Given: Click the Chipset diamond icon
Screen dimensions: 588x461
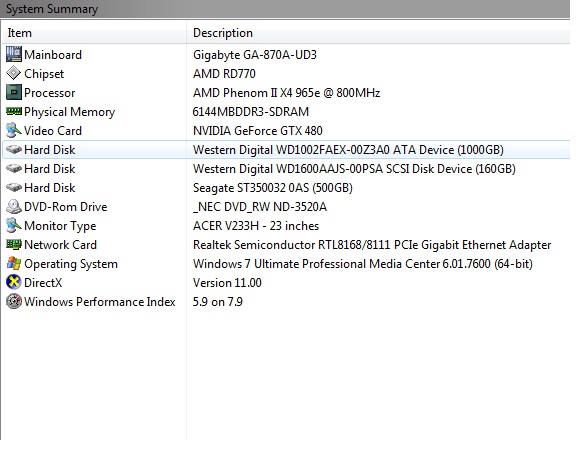Looking at the screenshot, I should tap(14, 73).
